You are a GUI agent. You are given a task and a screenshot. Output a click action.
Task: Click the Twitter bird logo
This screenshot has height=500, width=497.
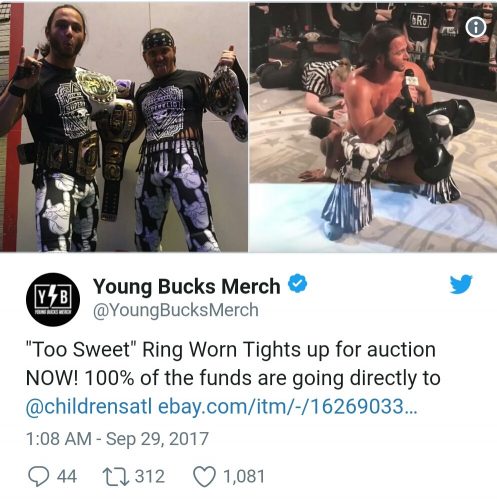pyautogui.click(x=461, y=285)
